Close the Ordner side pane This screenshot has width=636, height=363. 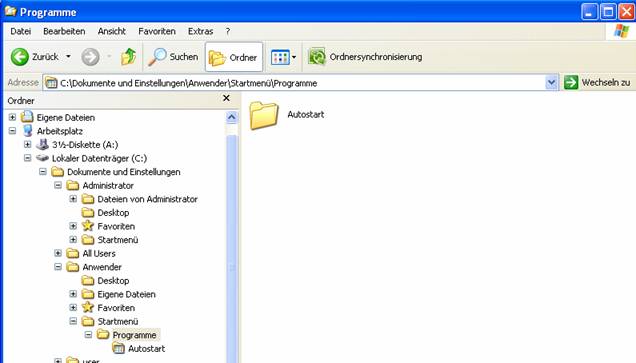tap(226, 98)
